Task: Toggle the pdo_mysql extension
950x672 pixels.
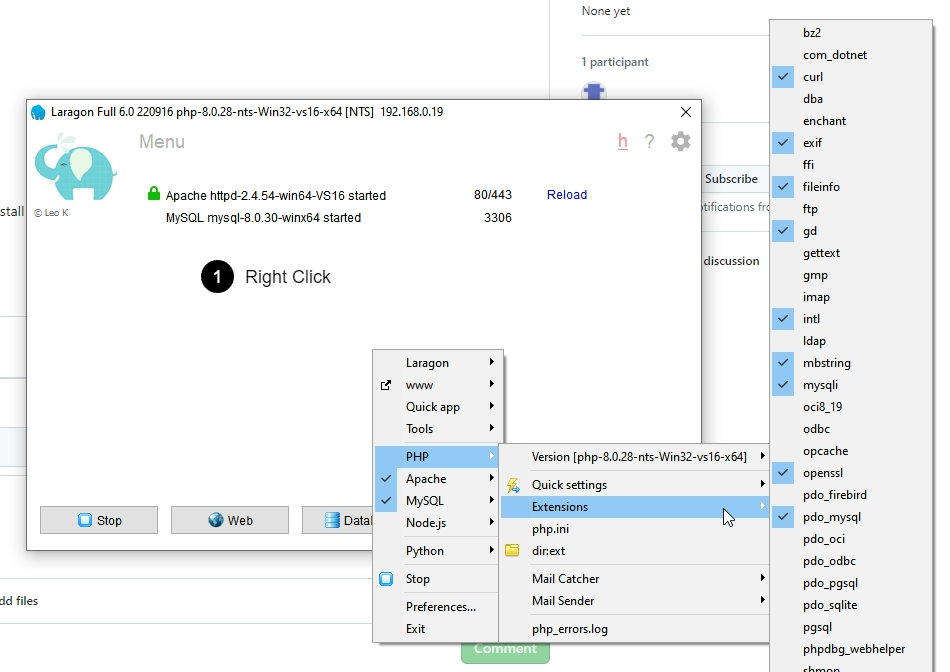Action: point(851,517)
